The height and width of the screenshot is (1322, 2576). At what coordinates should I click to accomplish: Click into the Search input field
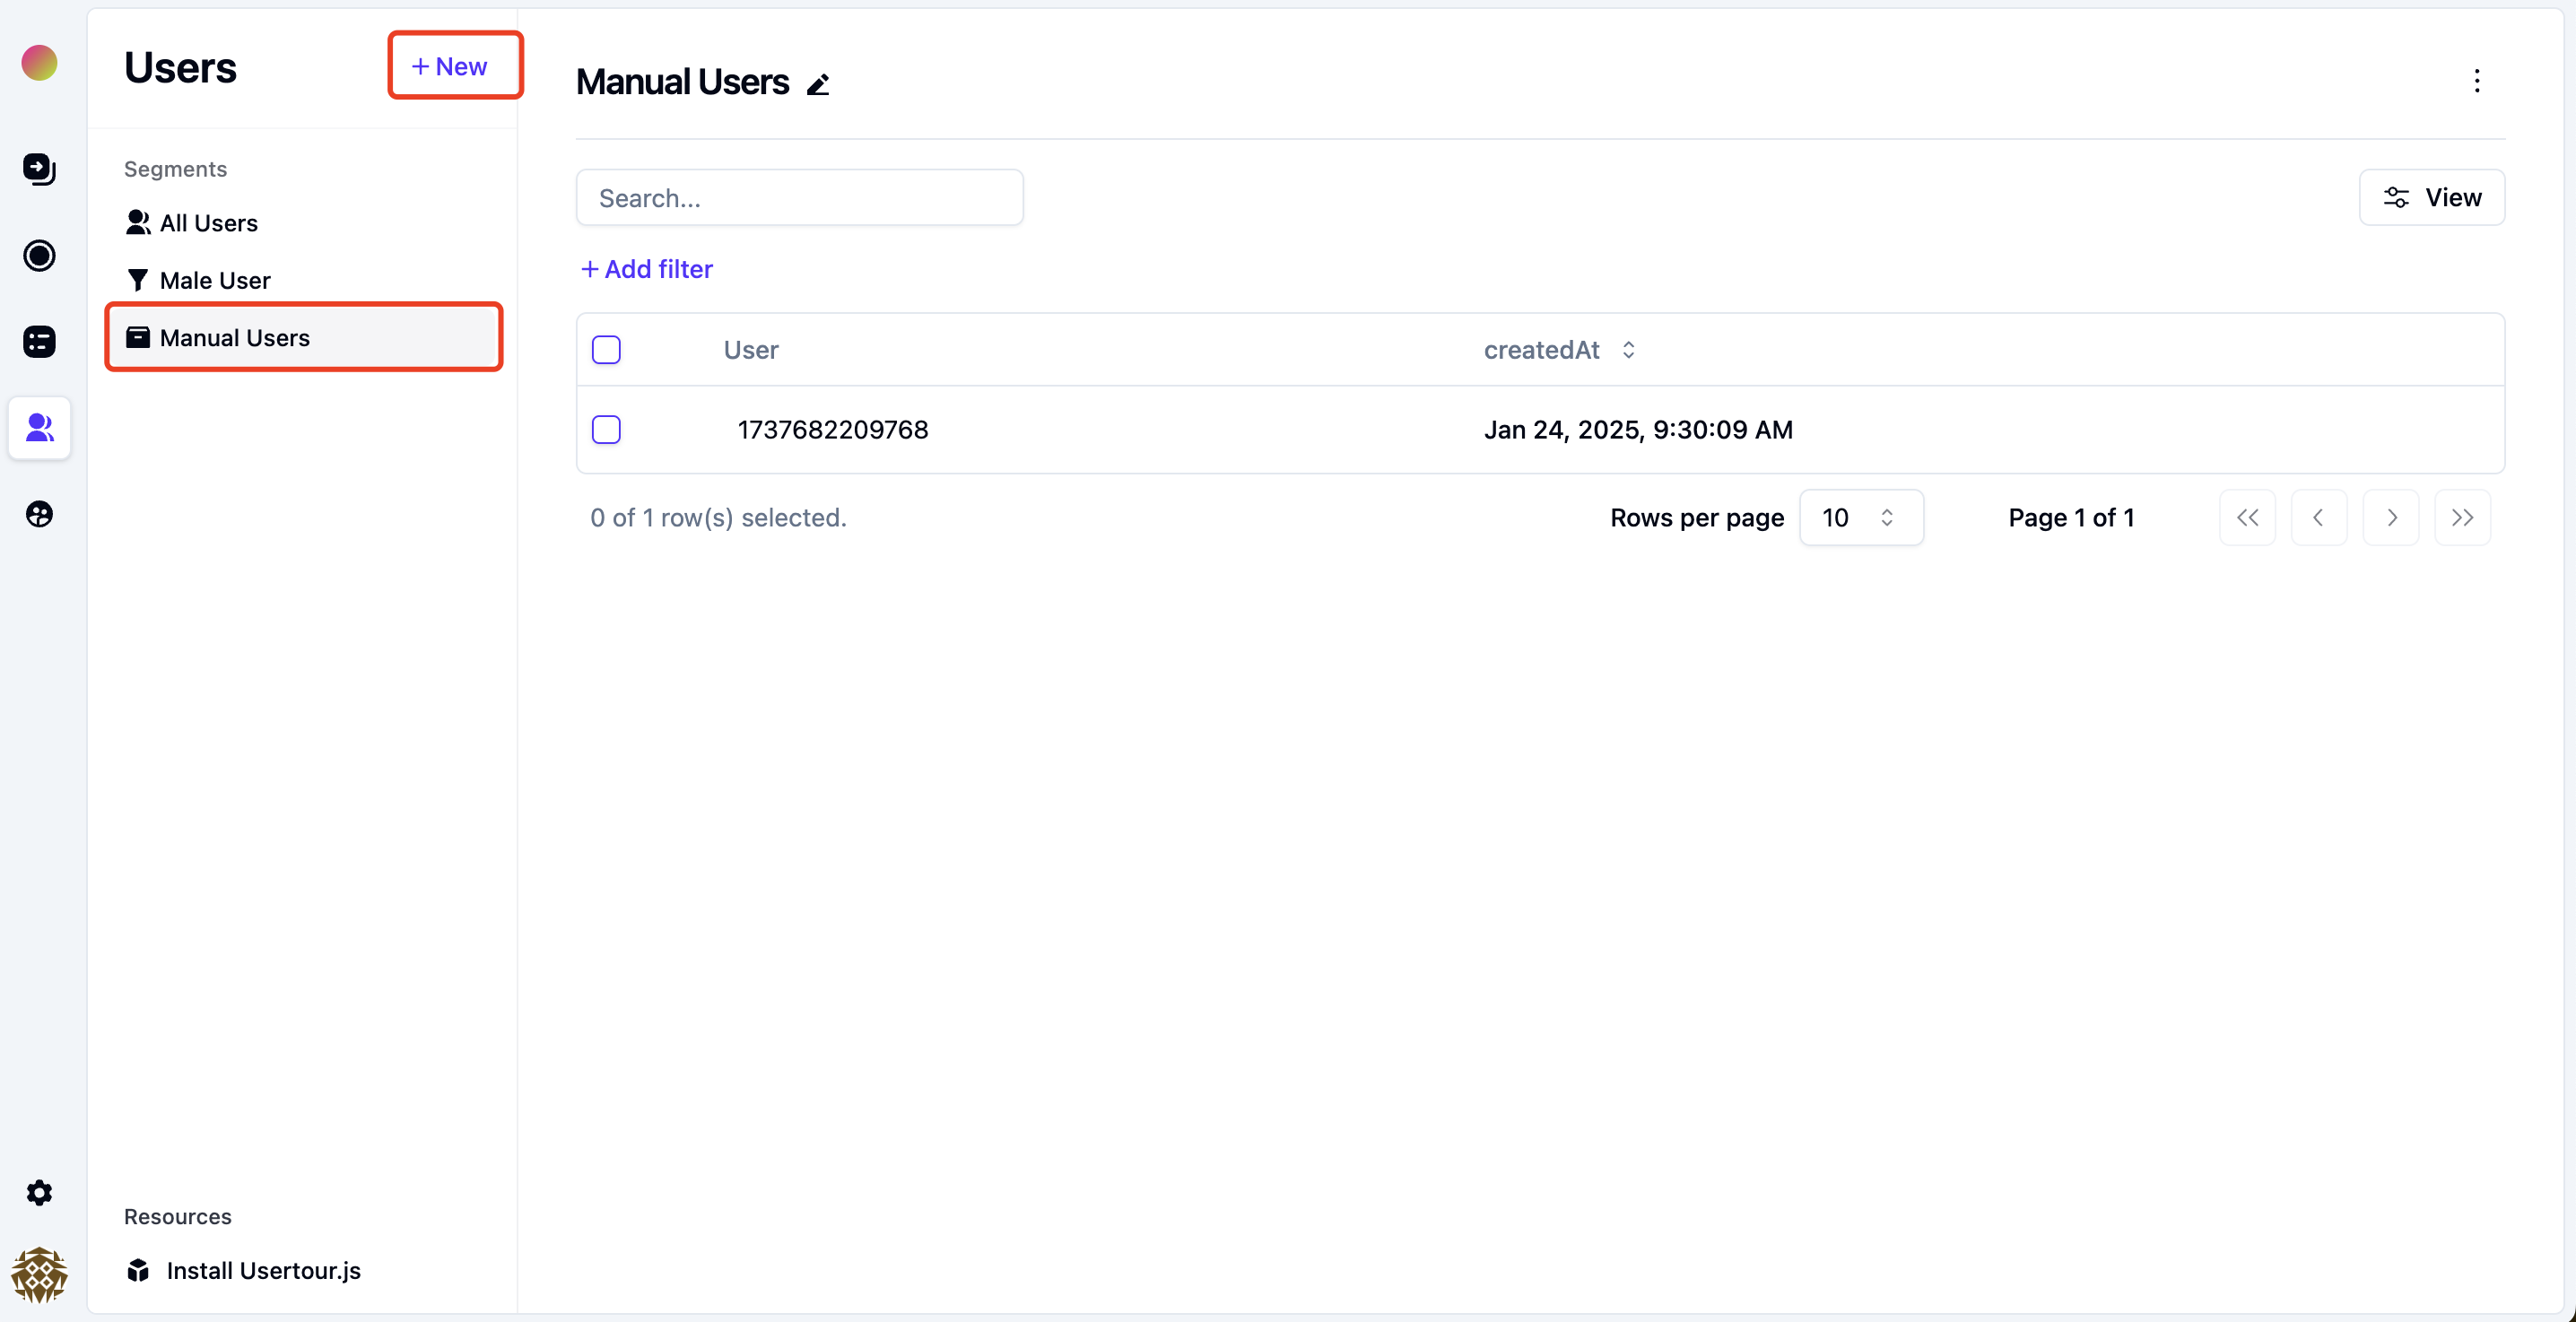pos(798,198)
